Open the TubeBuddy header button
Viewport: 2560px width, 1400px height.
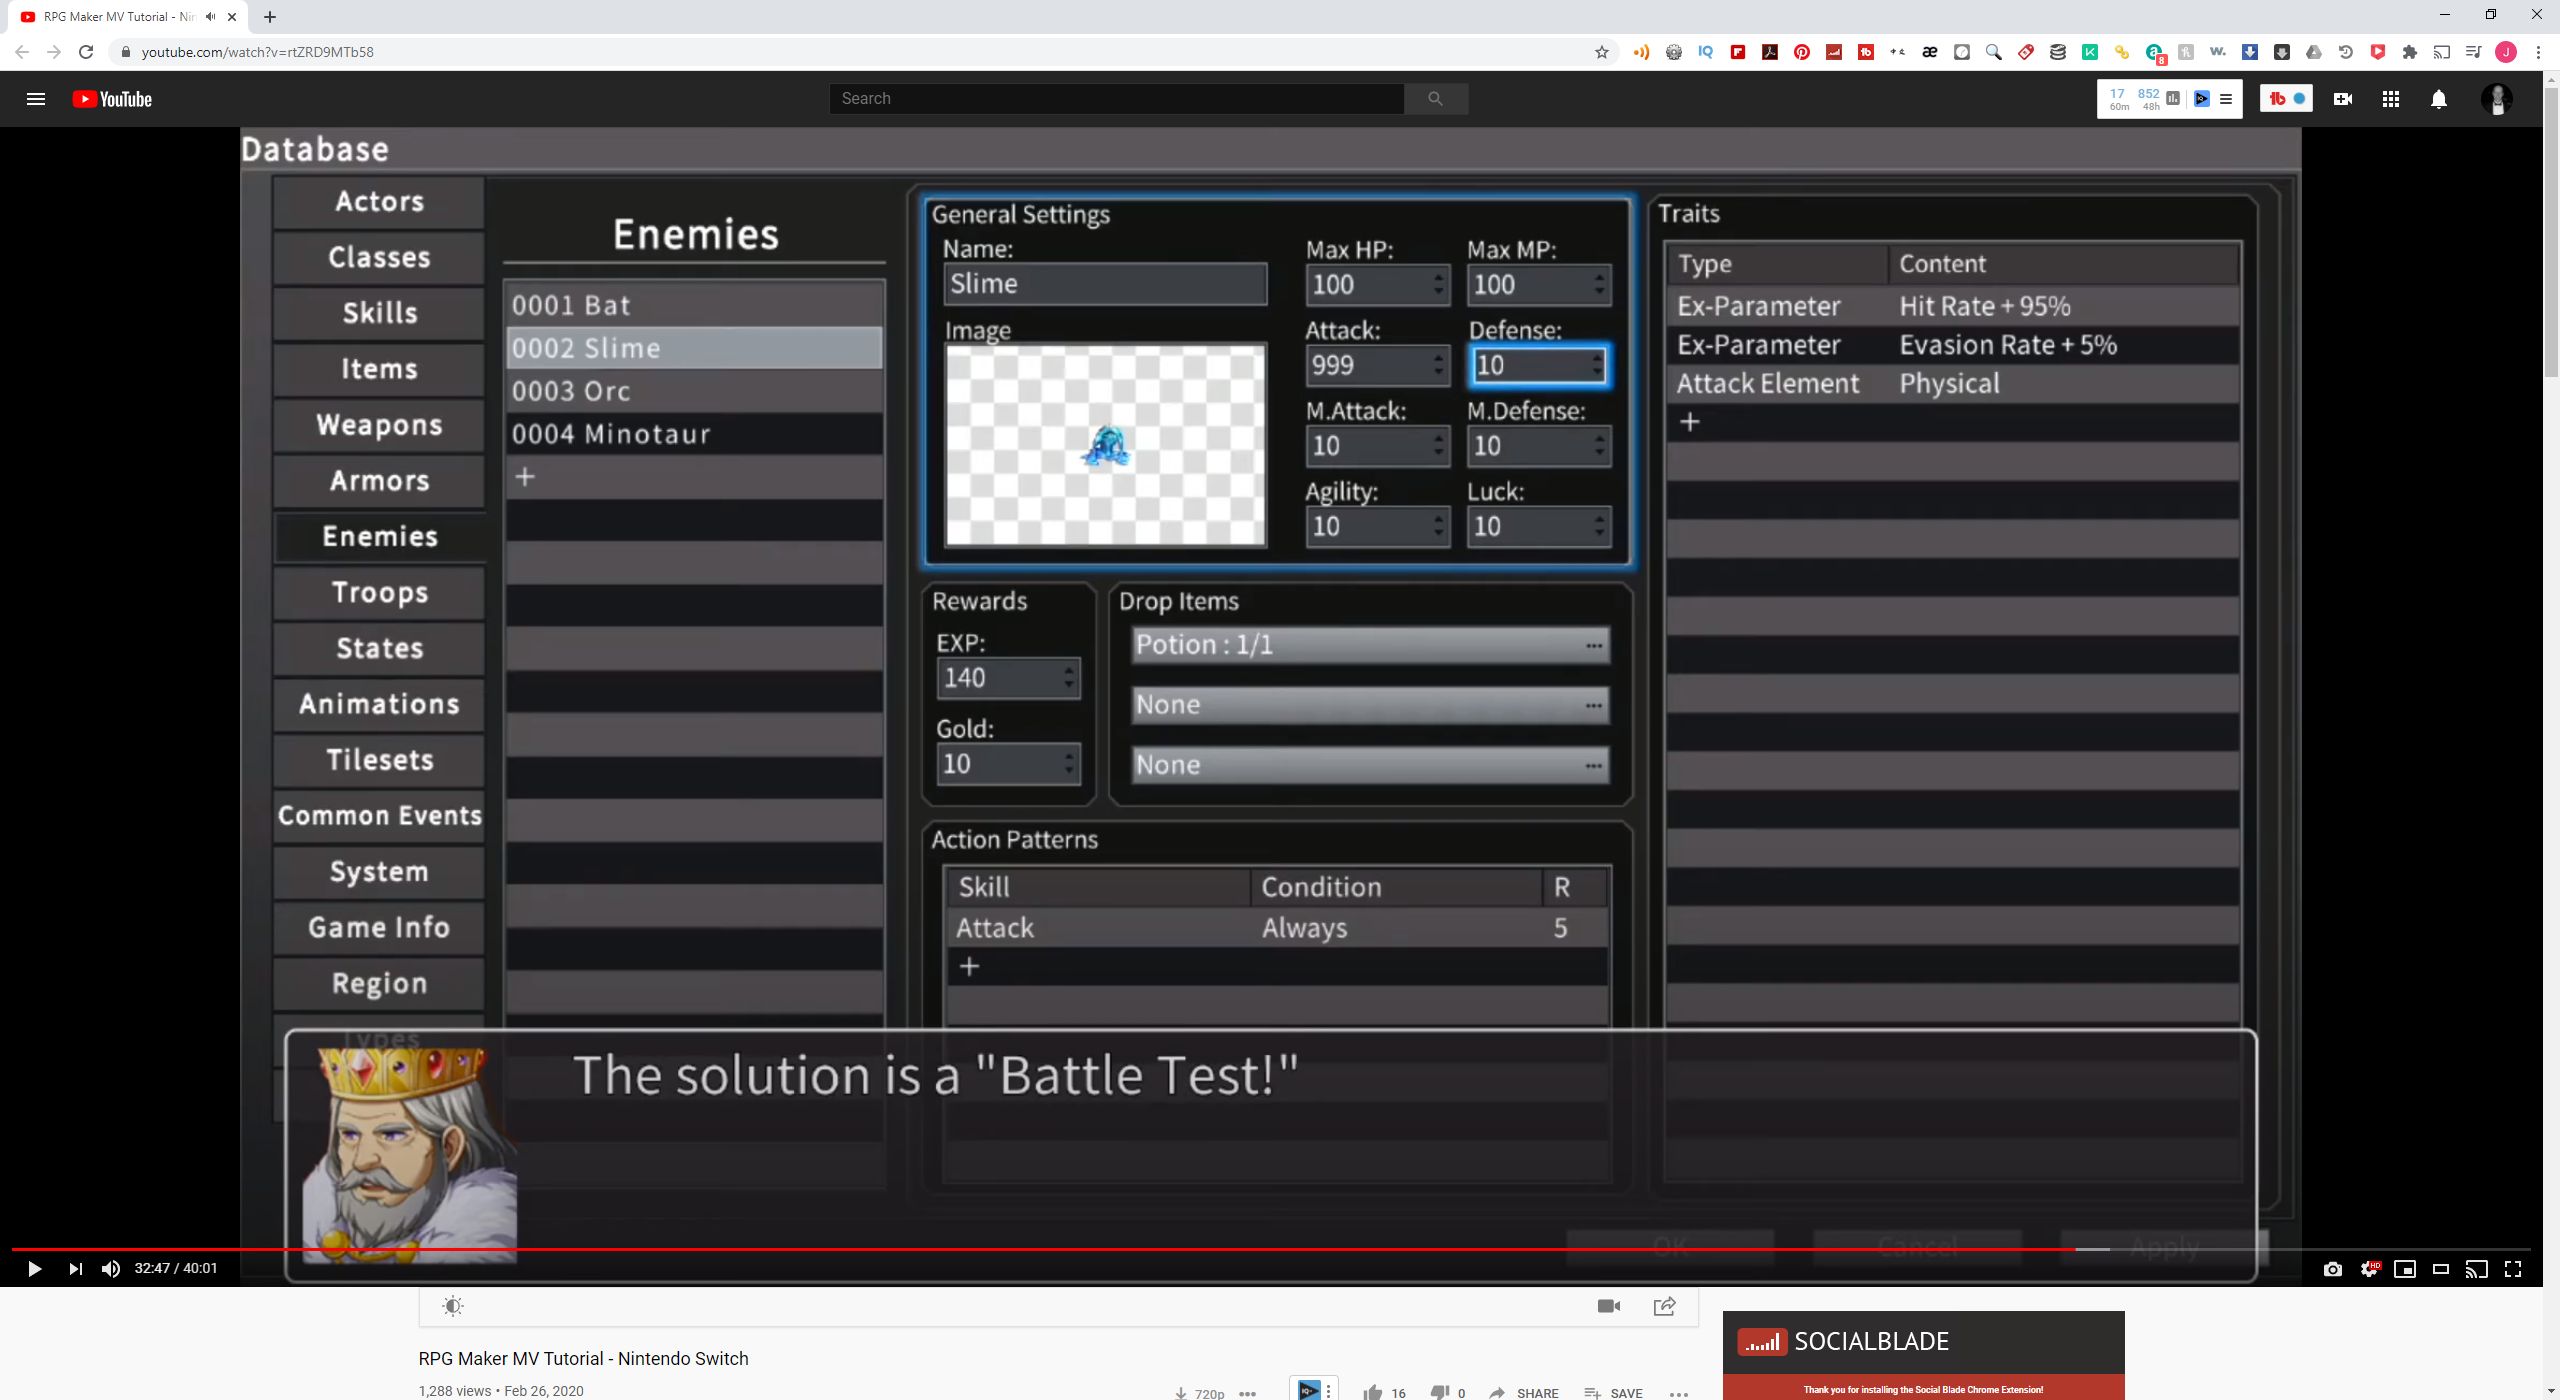click(2286, 99)
